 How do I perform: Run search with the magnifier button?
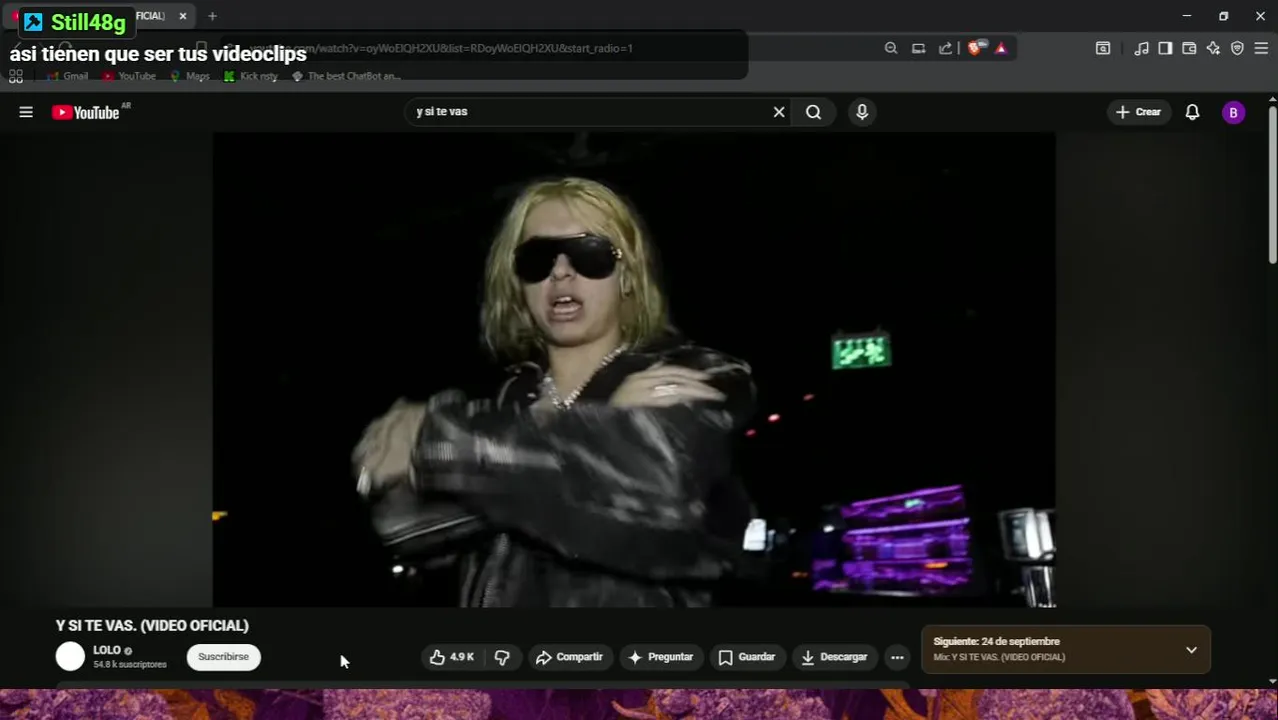(813, 112)
